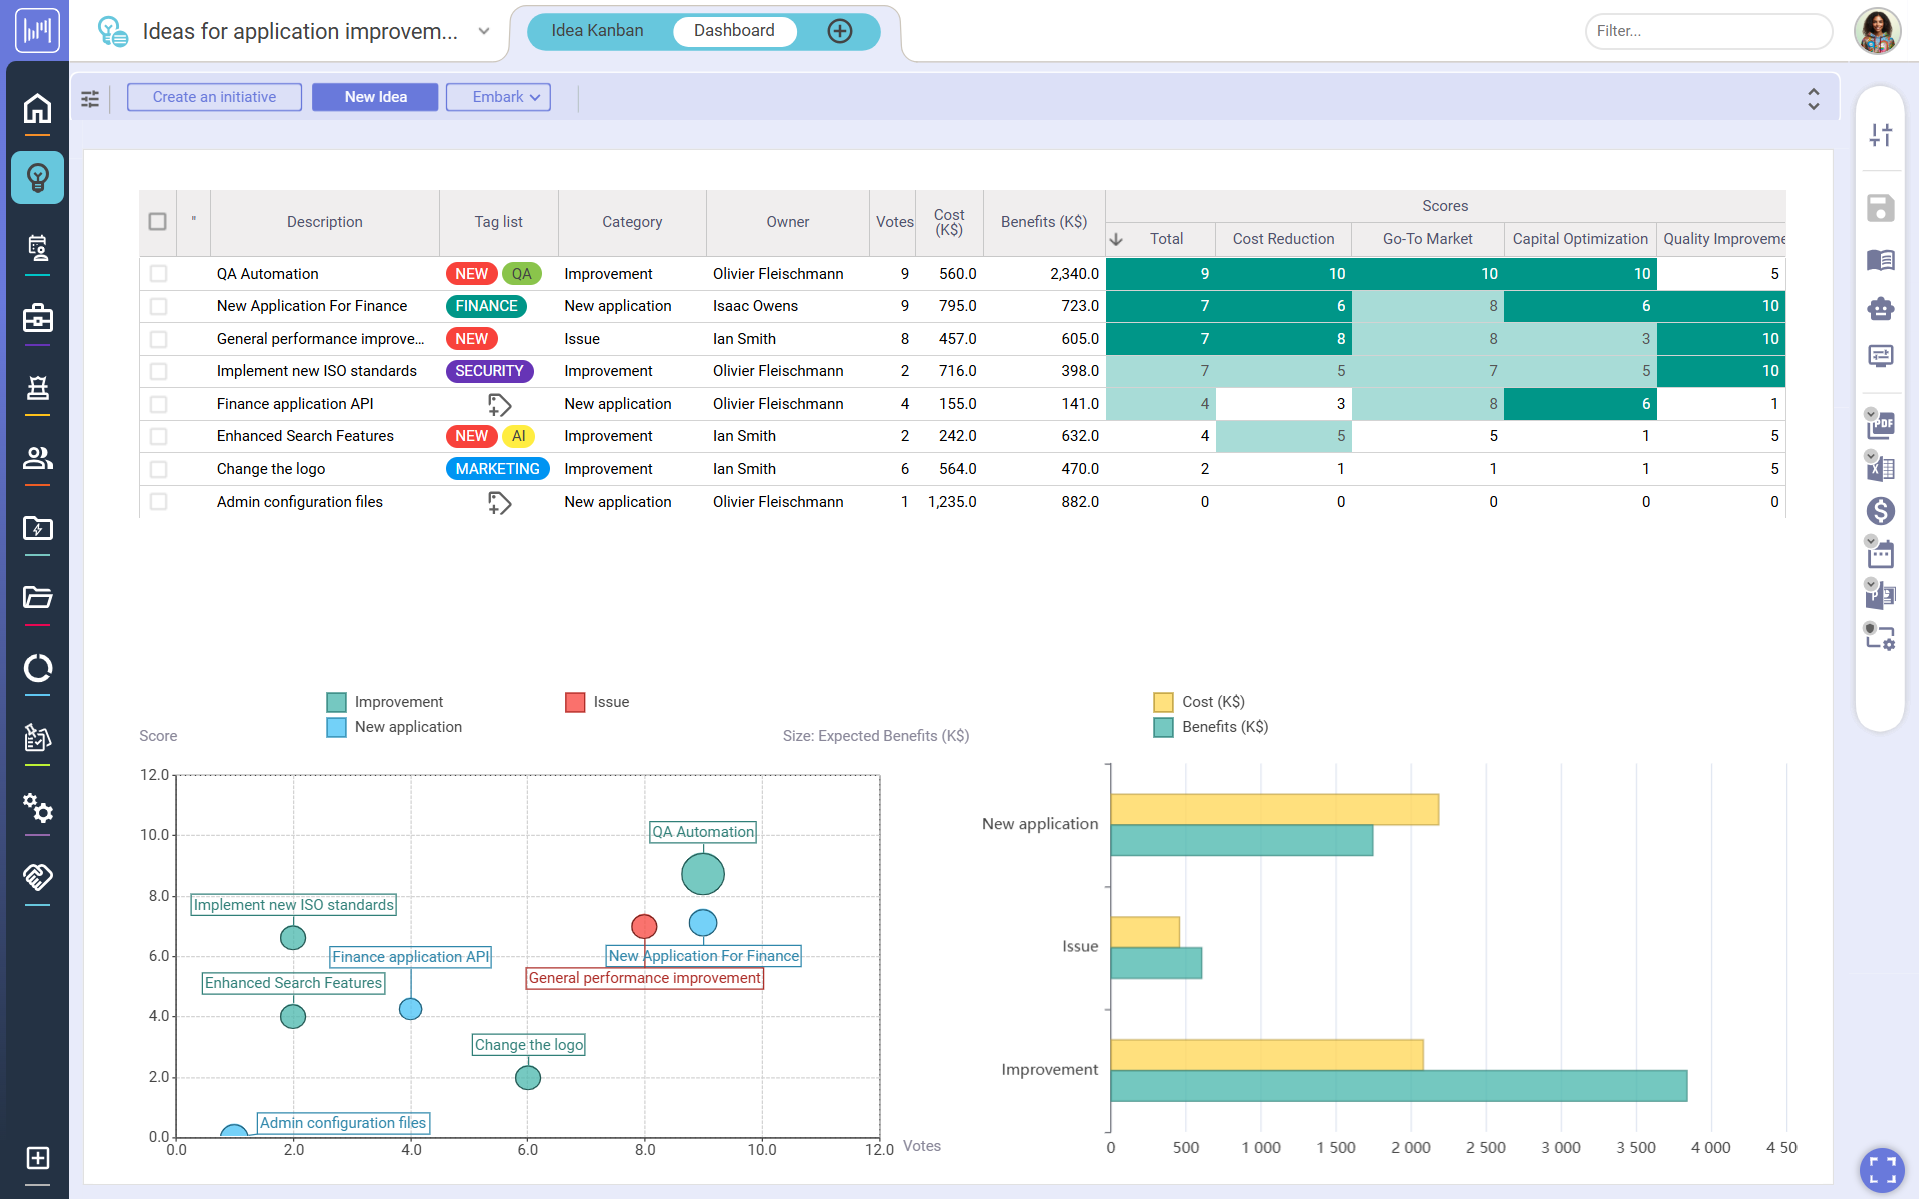This screenshot has width=1919, height=1199.
Task: Select the Ideas lightbulb icon in sidebar
Action: [x=37, y=177]
